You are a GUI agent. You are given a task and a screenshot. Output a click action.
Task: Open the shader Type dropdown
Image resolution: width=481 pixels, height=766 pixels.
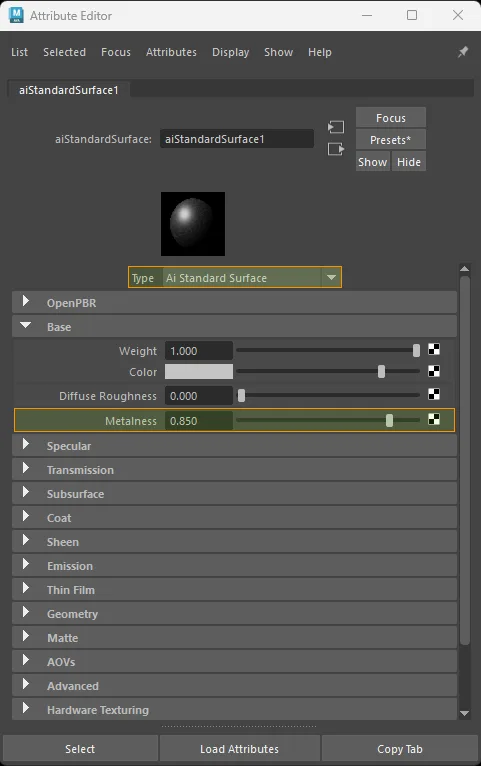(x=235, y=277)
